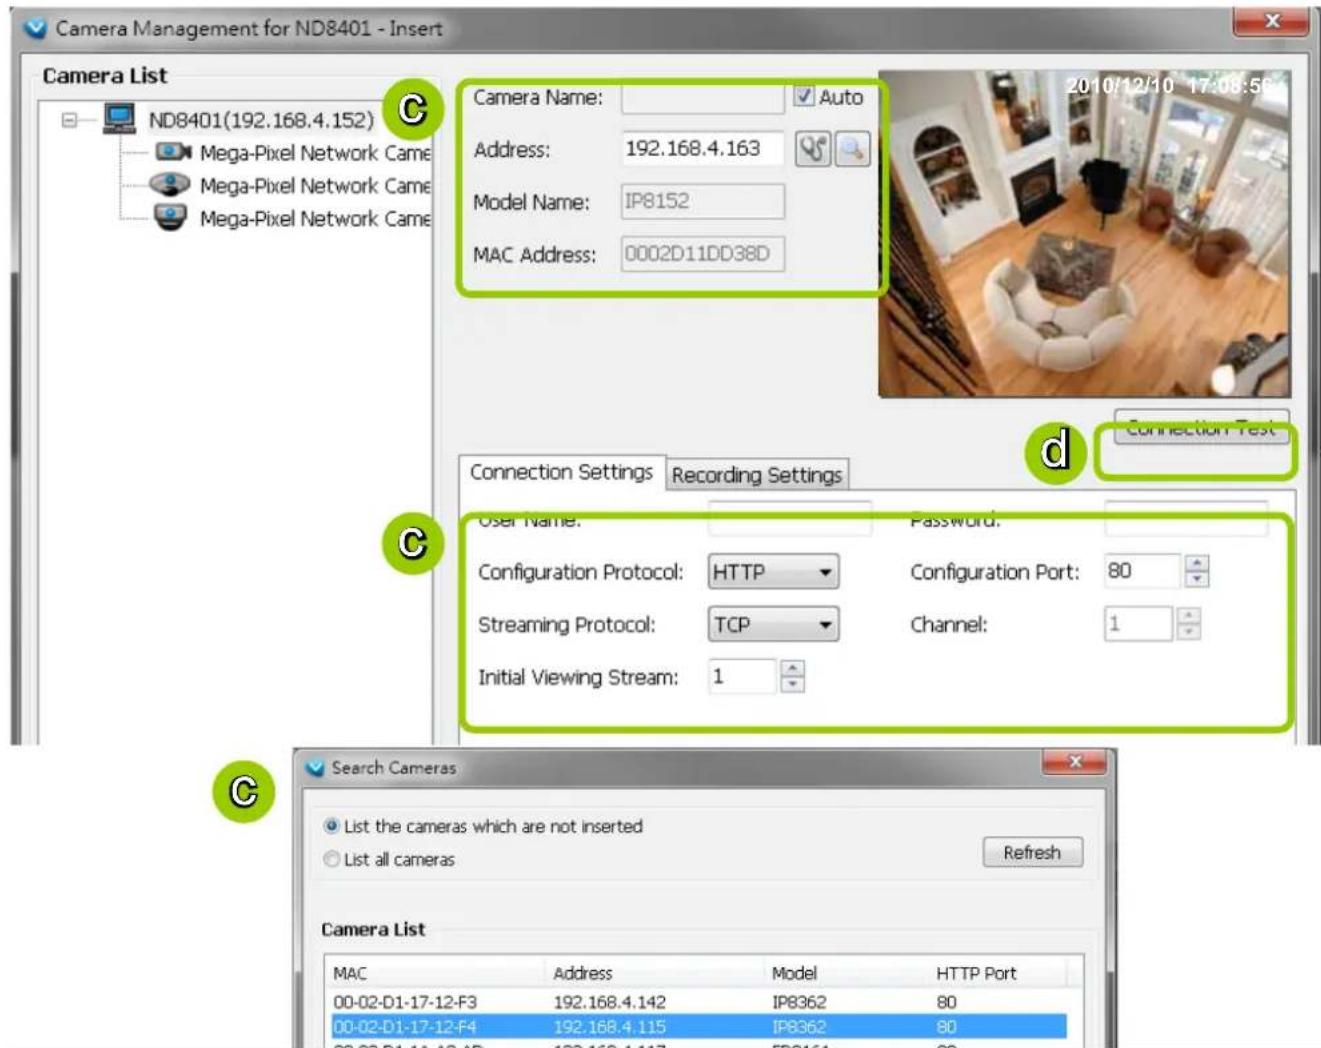
Task: Click the MAC Address field
Action: tap(702, 254)
